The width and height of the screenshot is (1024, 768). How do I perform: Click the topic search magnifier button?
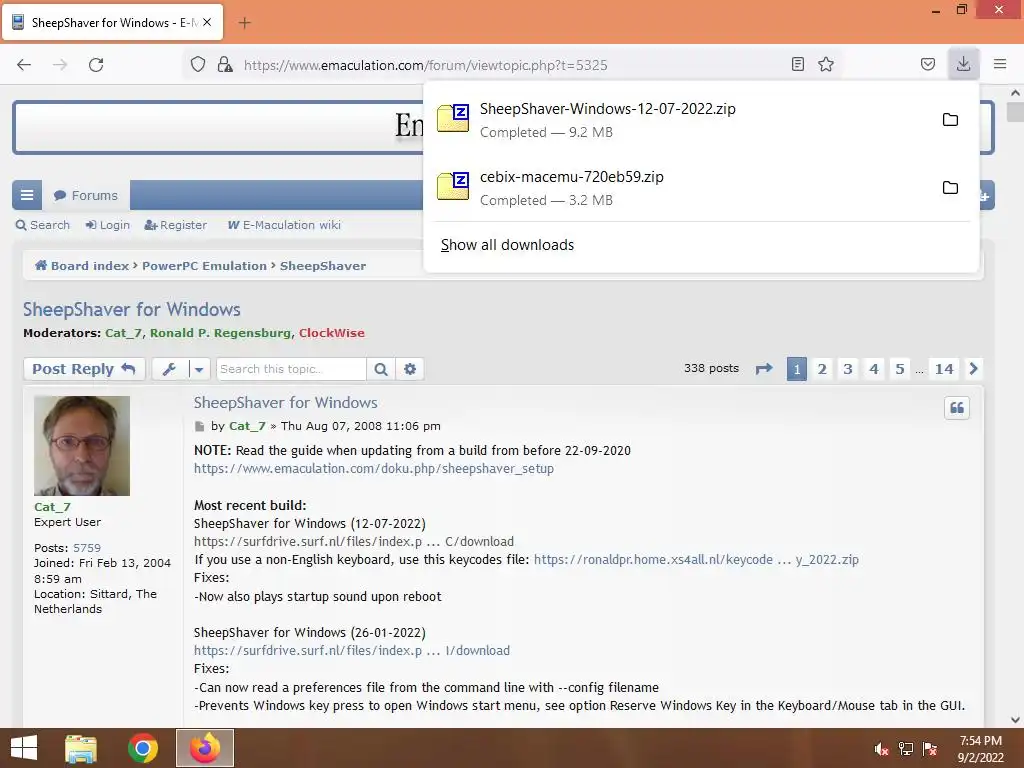pos(381,369)
